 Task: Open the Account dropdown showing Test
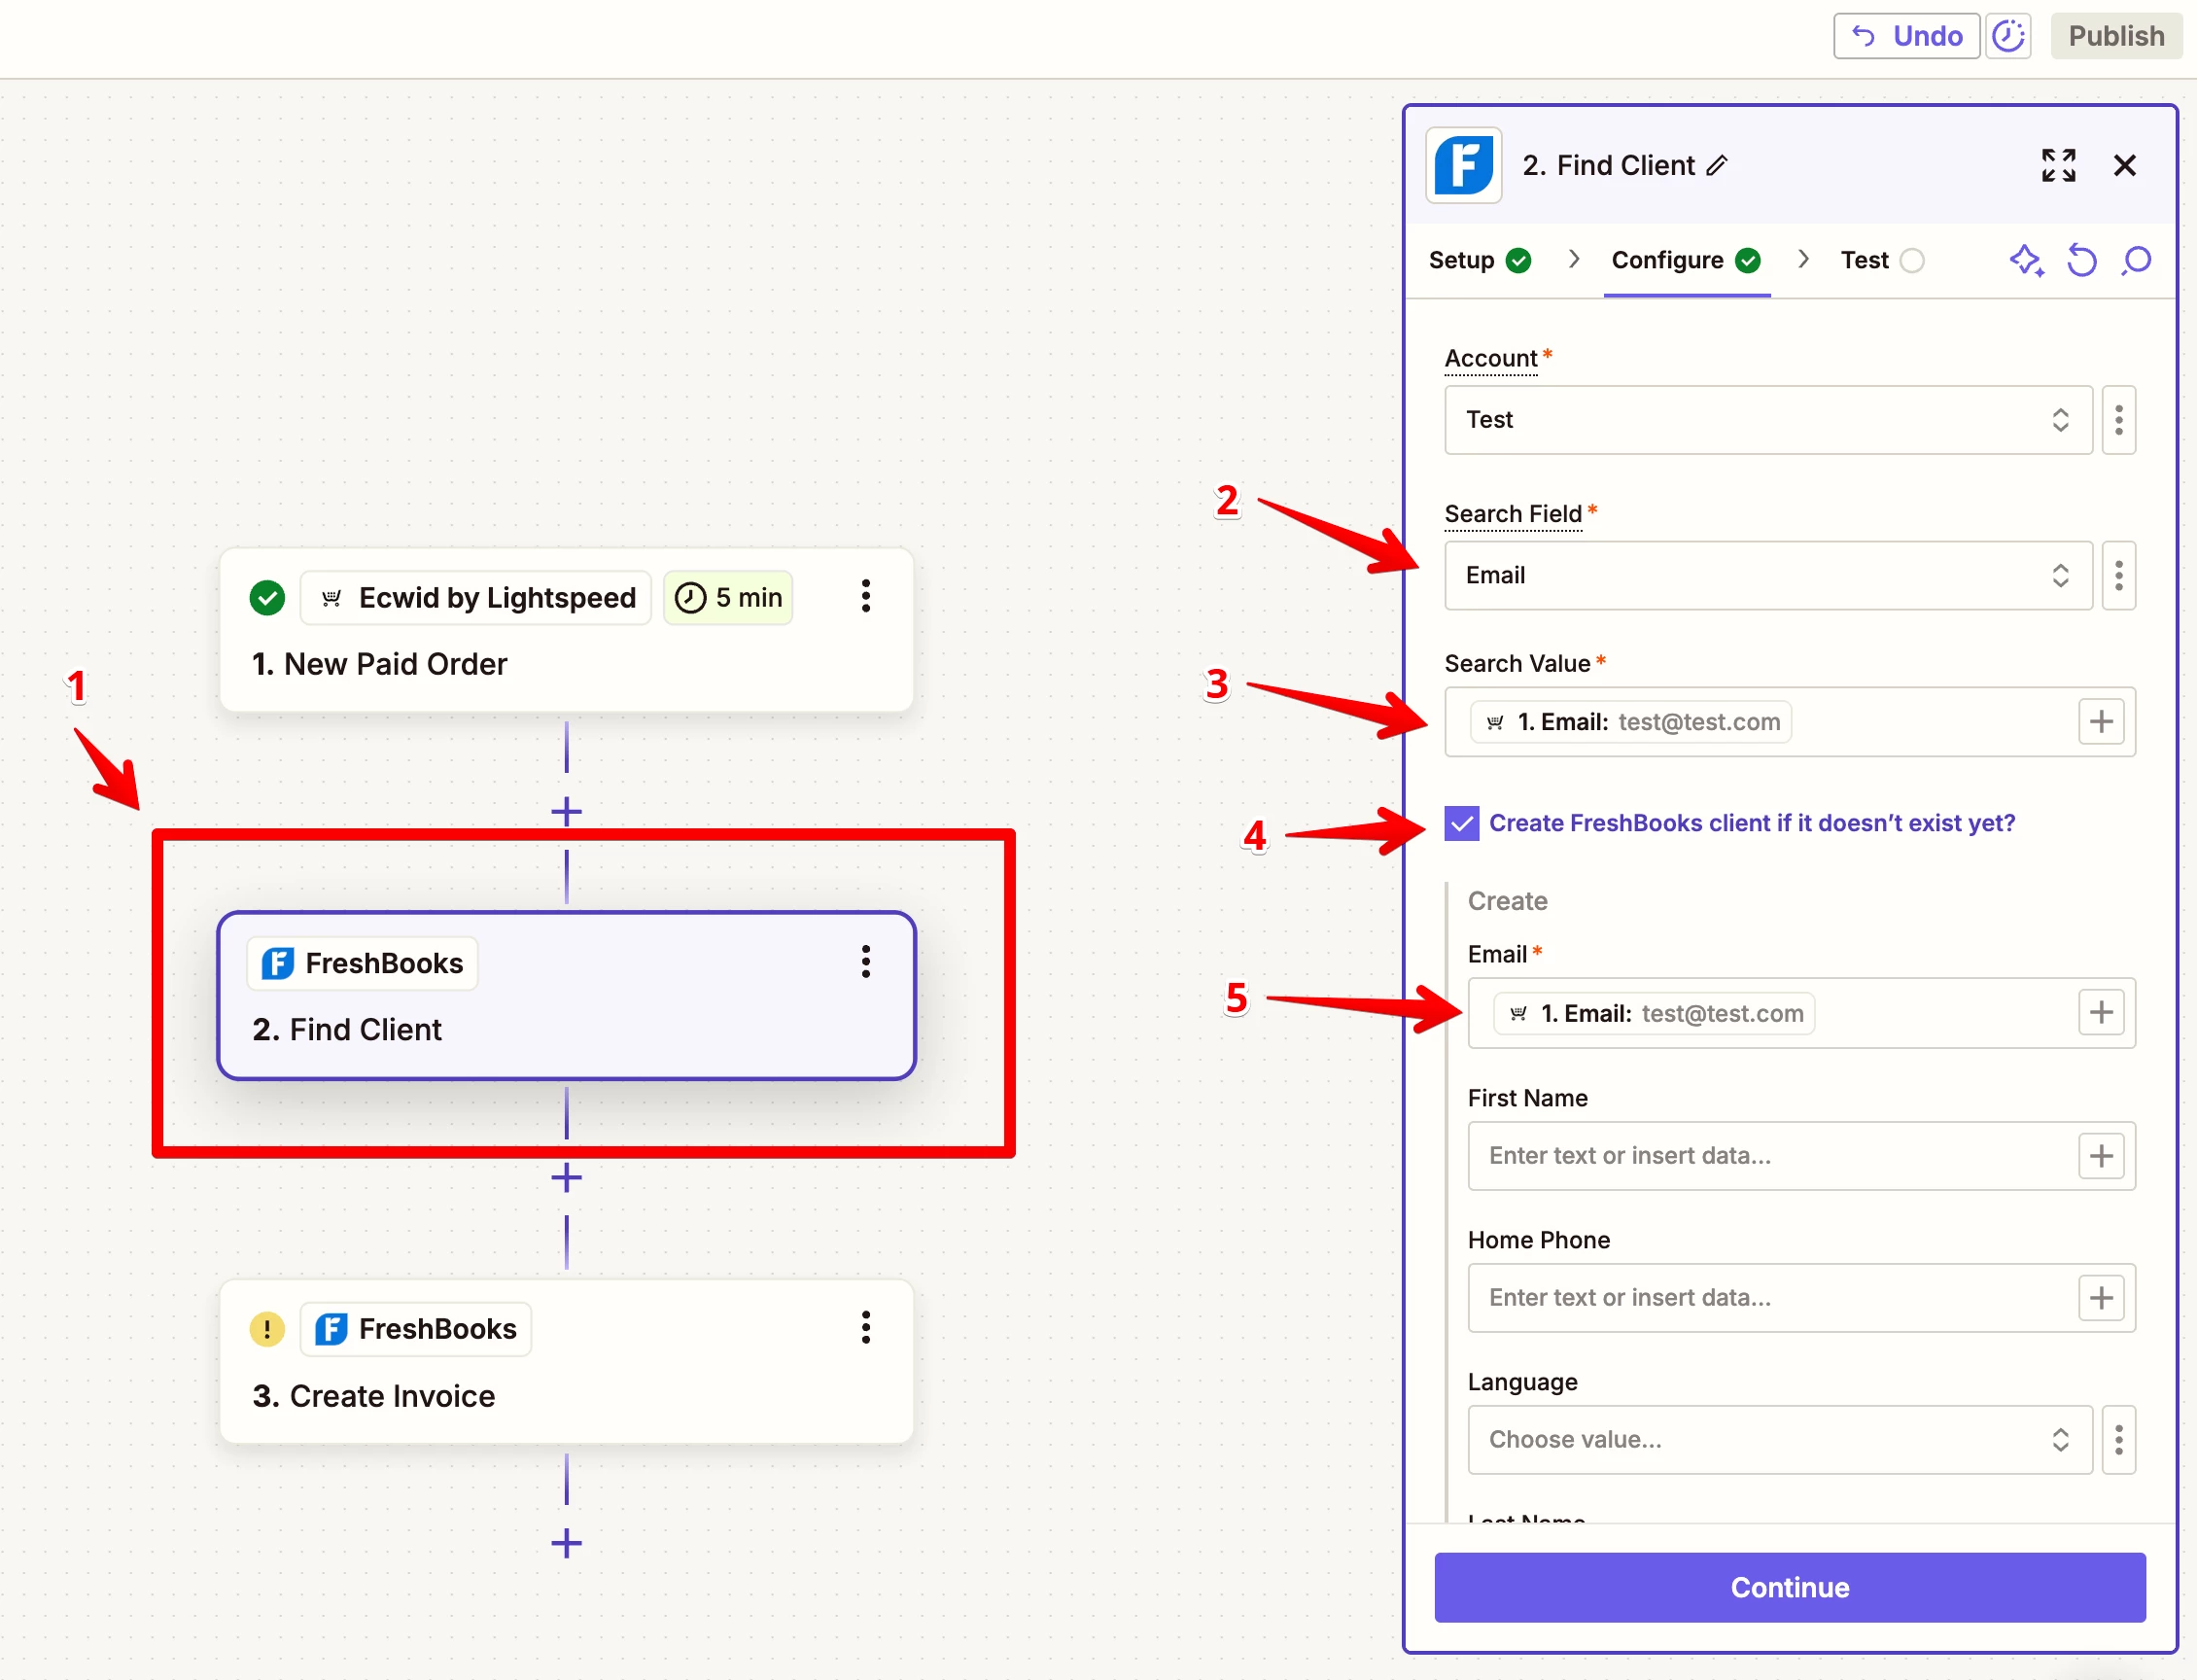(1767, 420)
